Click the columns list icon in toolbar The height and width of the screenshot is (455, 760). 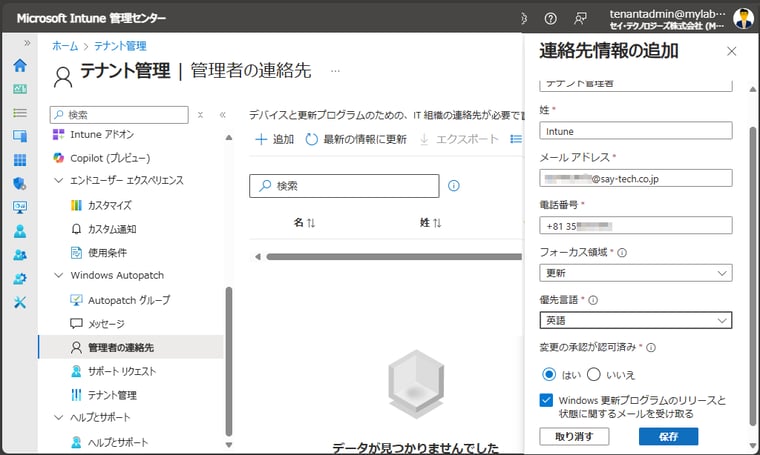(516, 140)
